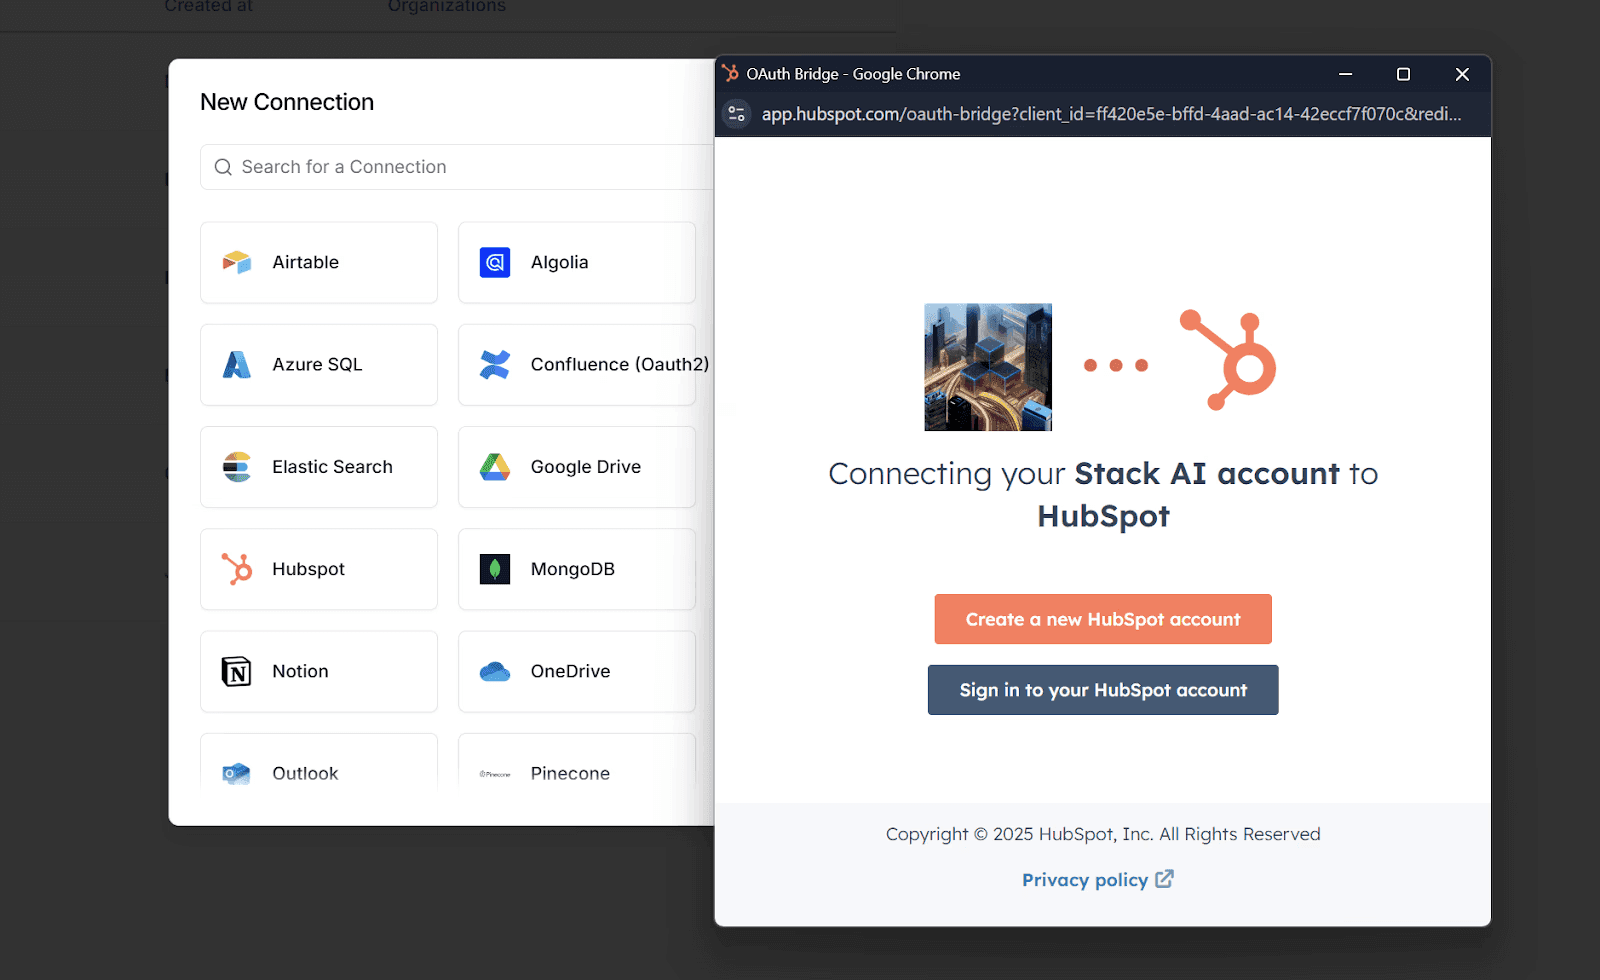The width and height of the screenshot is (1600, 980).
Task: Click the Pinecone logo icon
Action: pos(495,774)
